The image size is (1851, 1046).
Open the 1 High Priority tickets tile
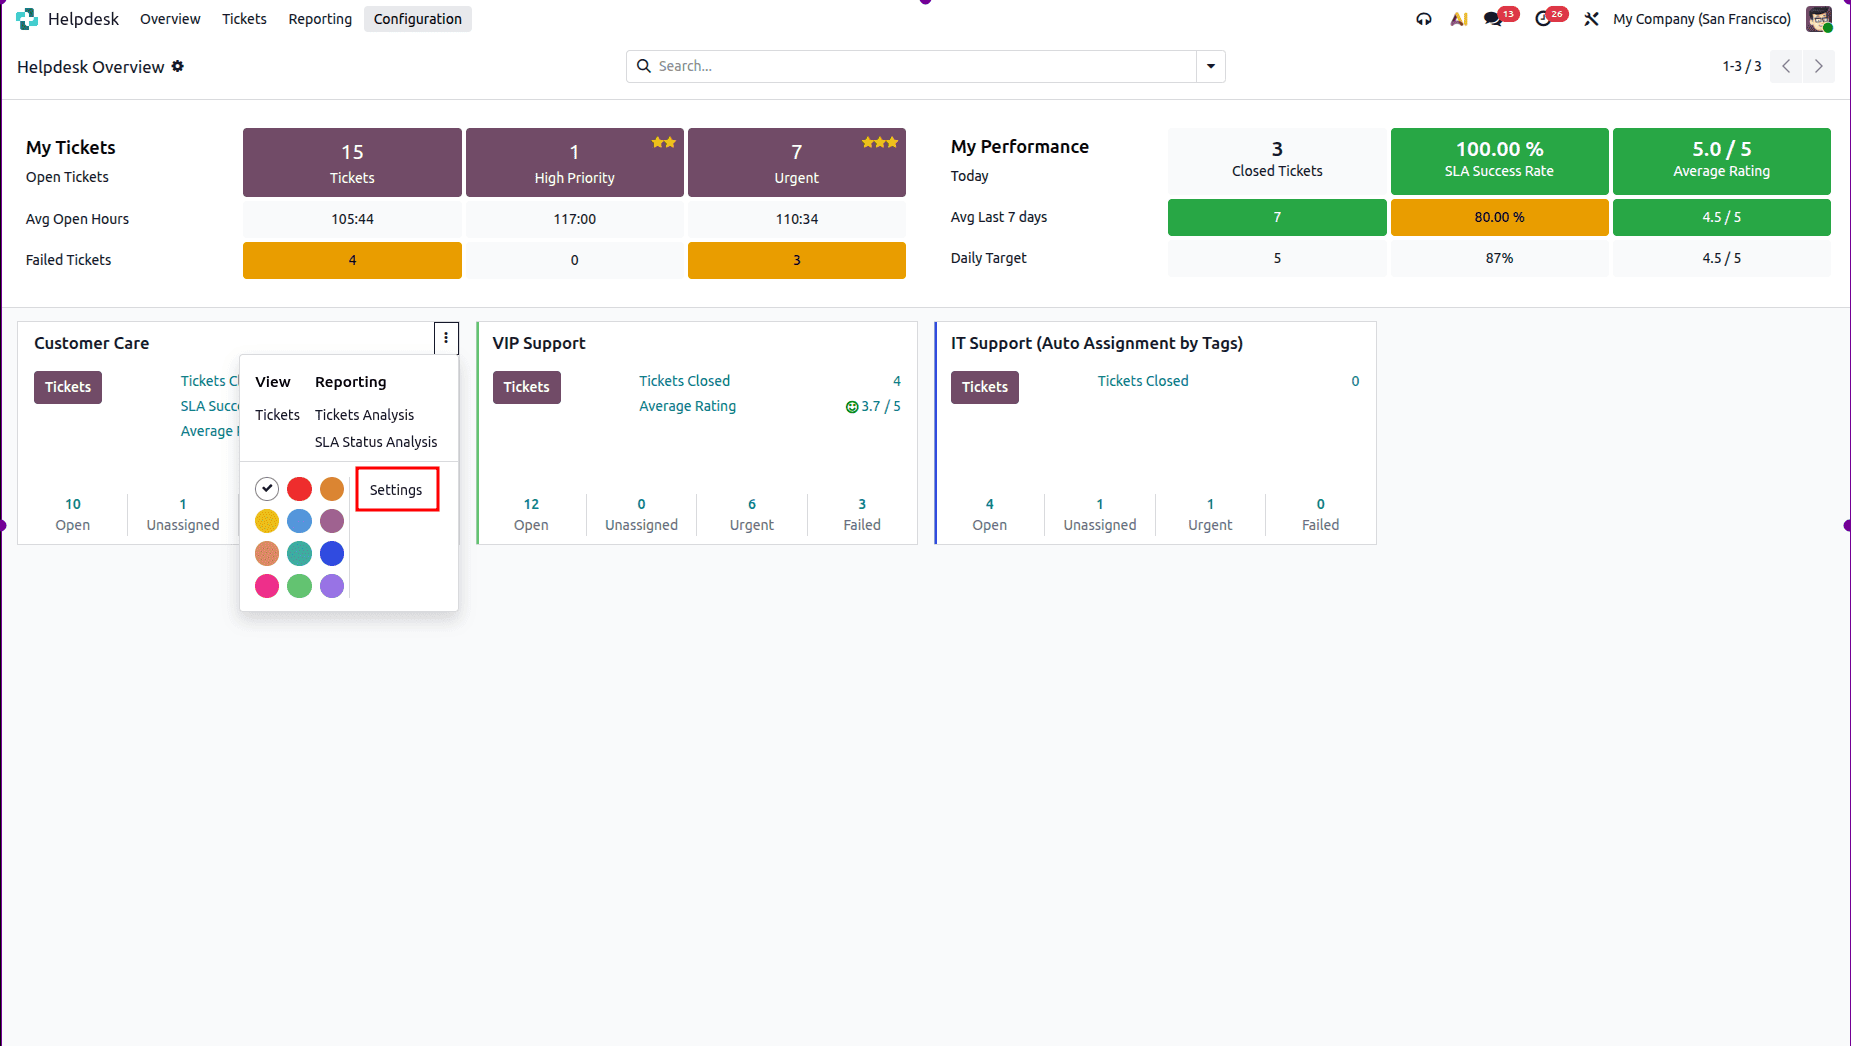pyautogui.click(x=575, y=162)
